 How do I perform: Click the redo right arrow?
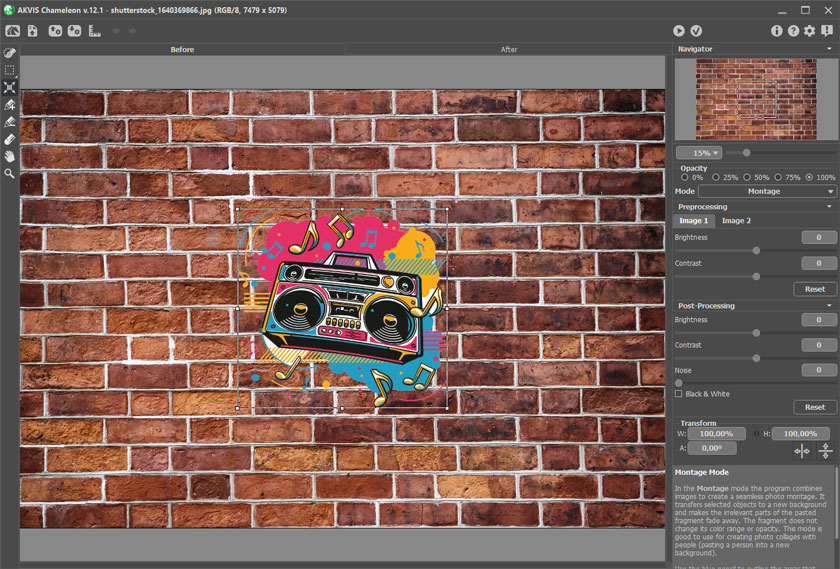[132, 31]
